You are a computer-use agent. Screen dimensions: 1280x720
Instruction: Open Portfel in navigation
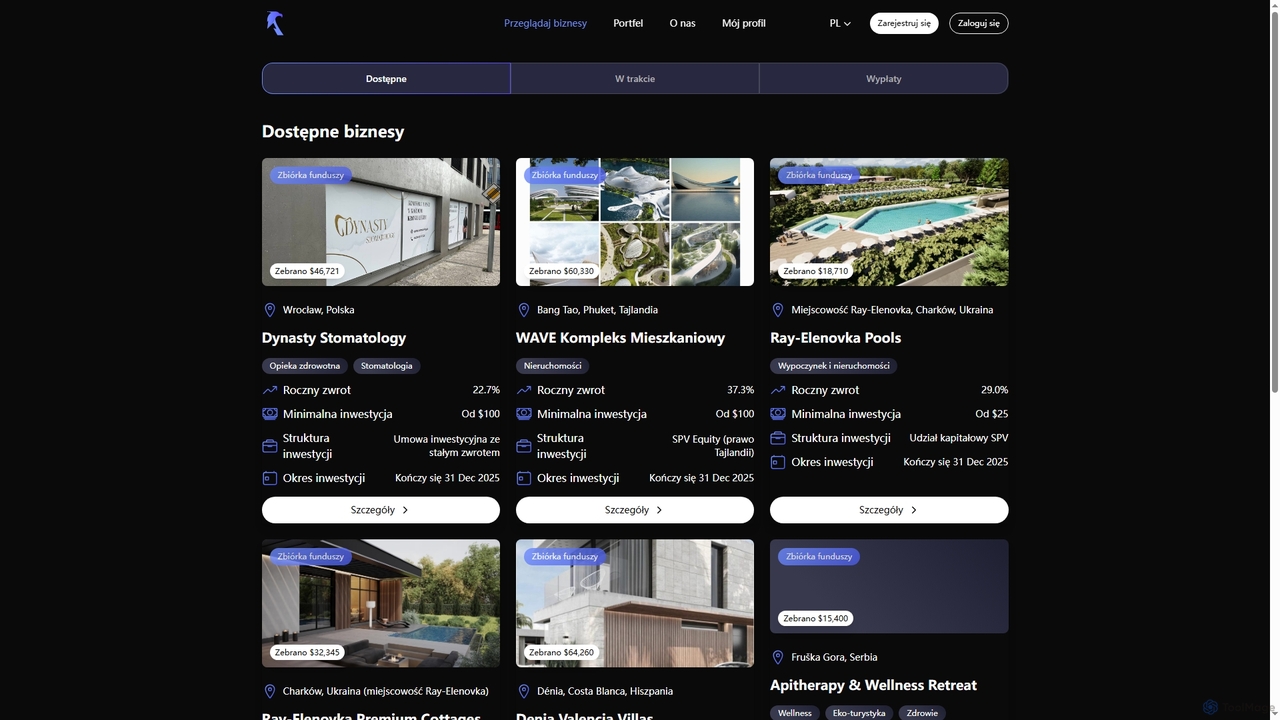point(628,23)
